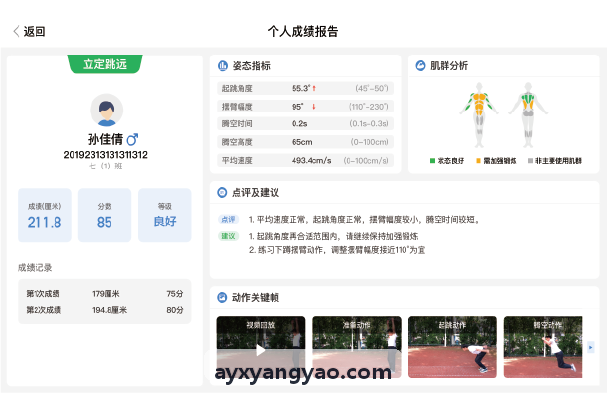607x393 pixels.
Task: Click the suggestion line about 练习下蹲摆臂动作
Action: click(x=337, y=250)
